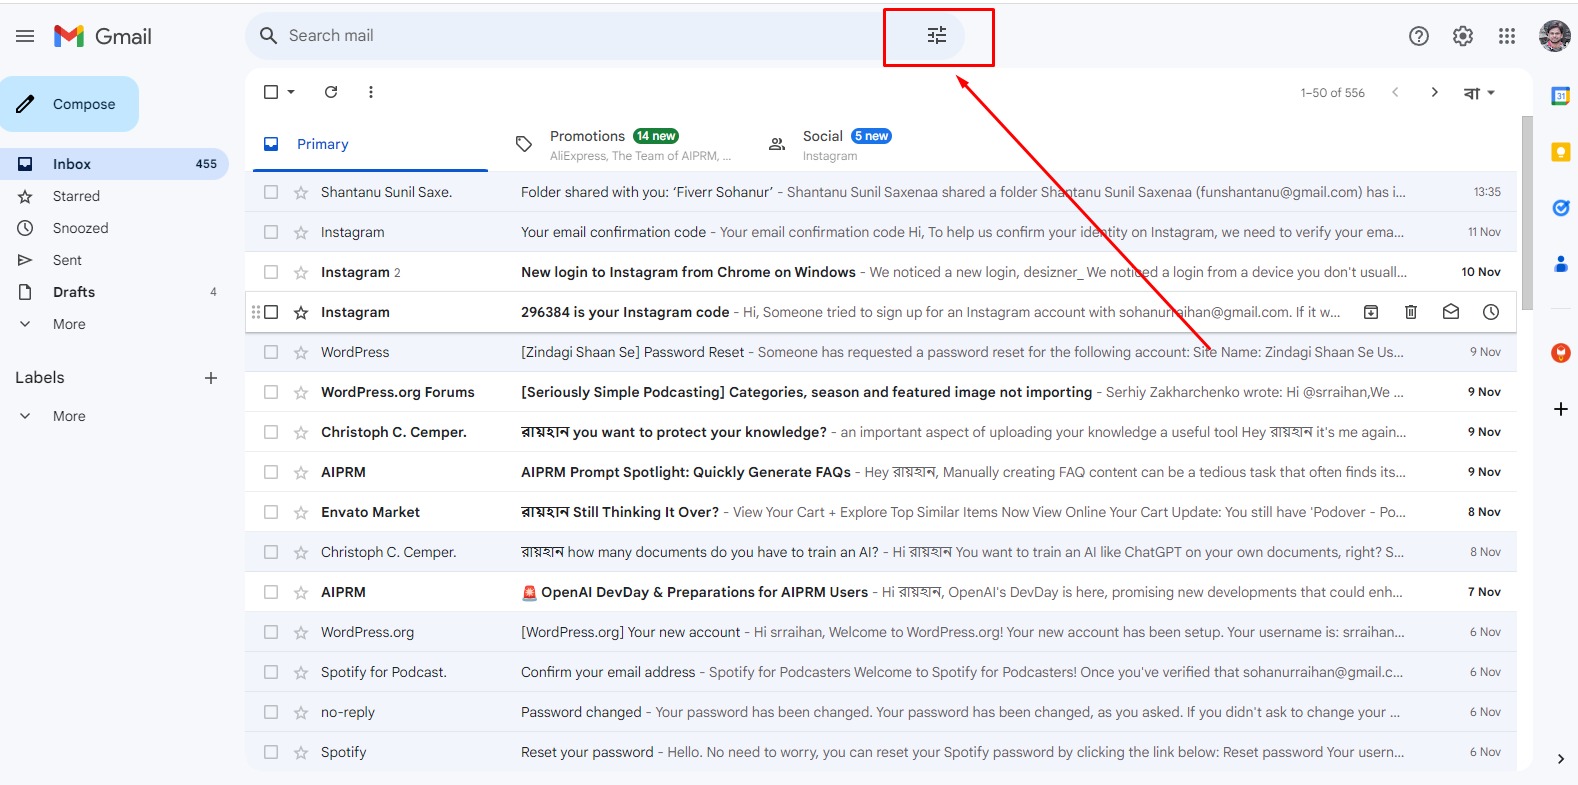Click the drag handle on 296384 Instagram row
The width and height of the screenshot is (1578, 785).
(x=256, y=312)
